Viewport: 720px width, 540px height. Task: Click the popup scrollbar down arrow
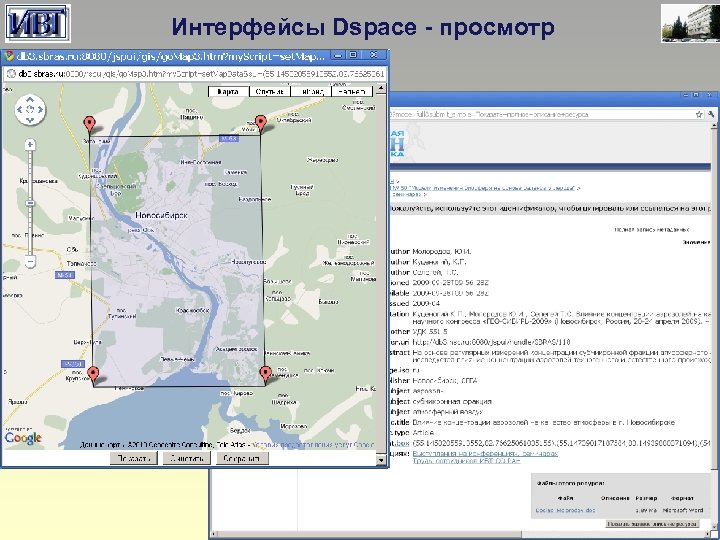[x=381, y=458]
